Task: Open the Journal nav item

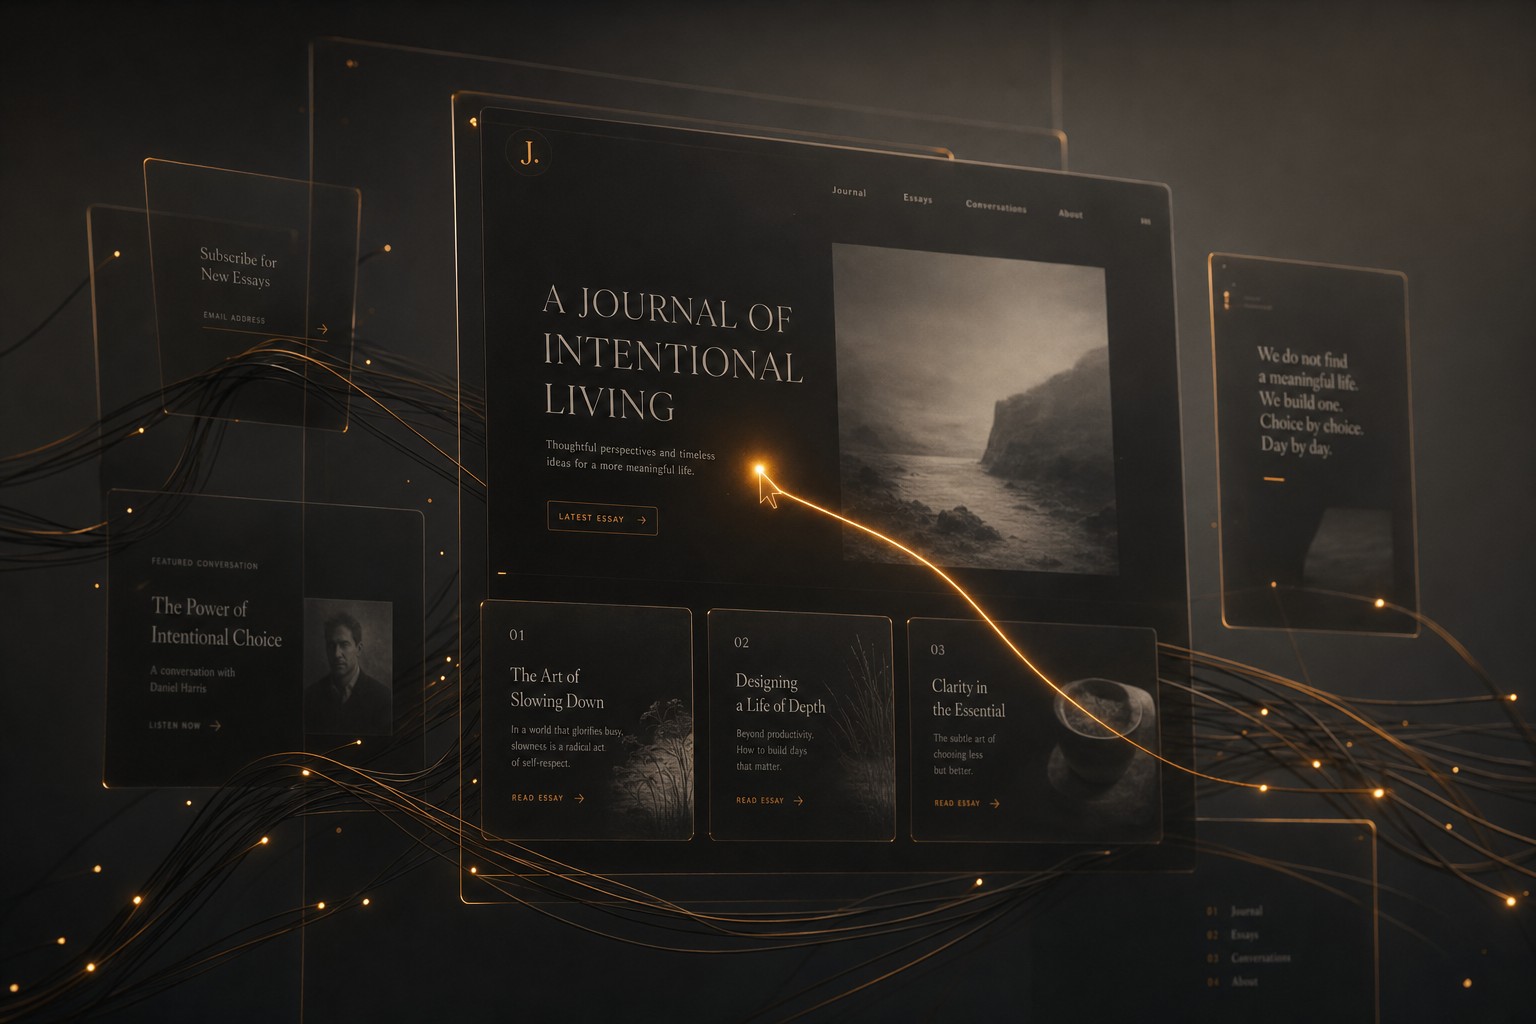Action: [849, 191]
